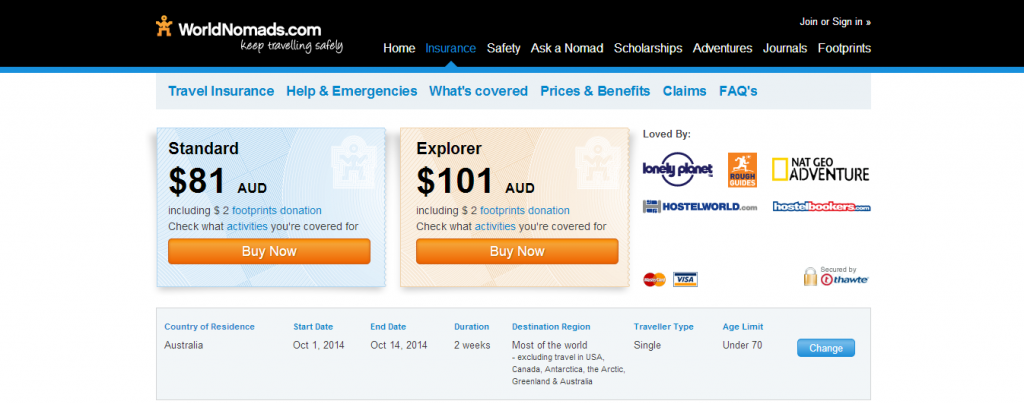This screenshot has width=1024, height=404.
Task: Click the Visa card icon
Action: [x=685, y=279]
